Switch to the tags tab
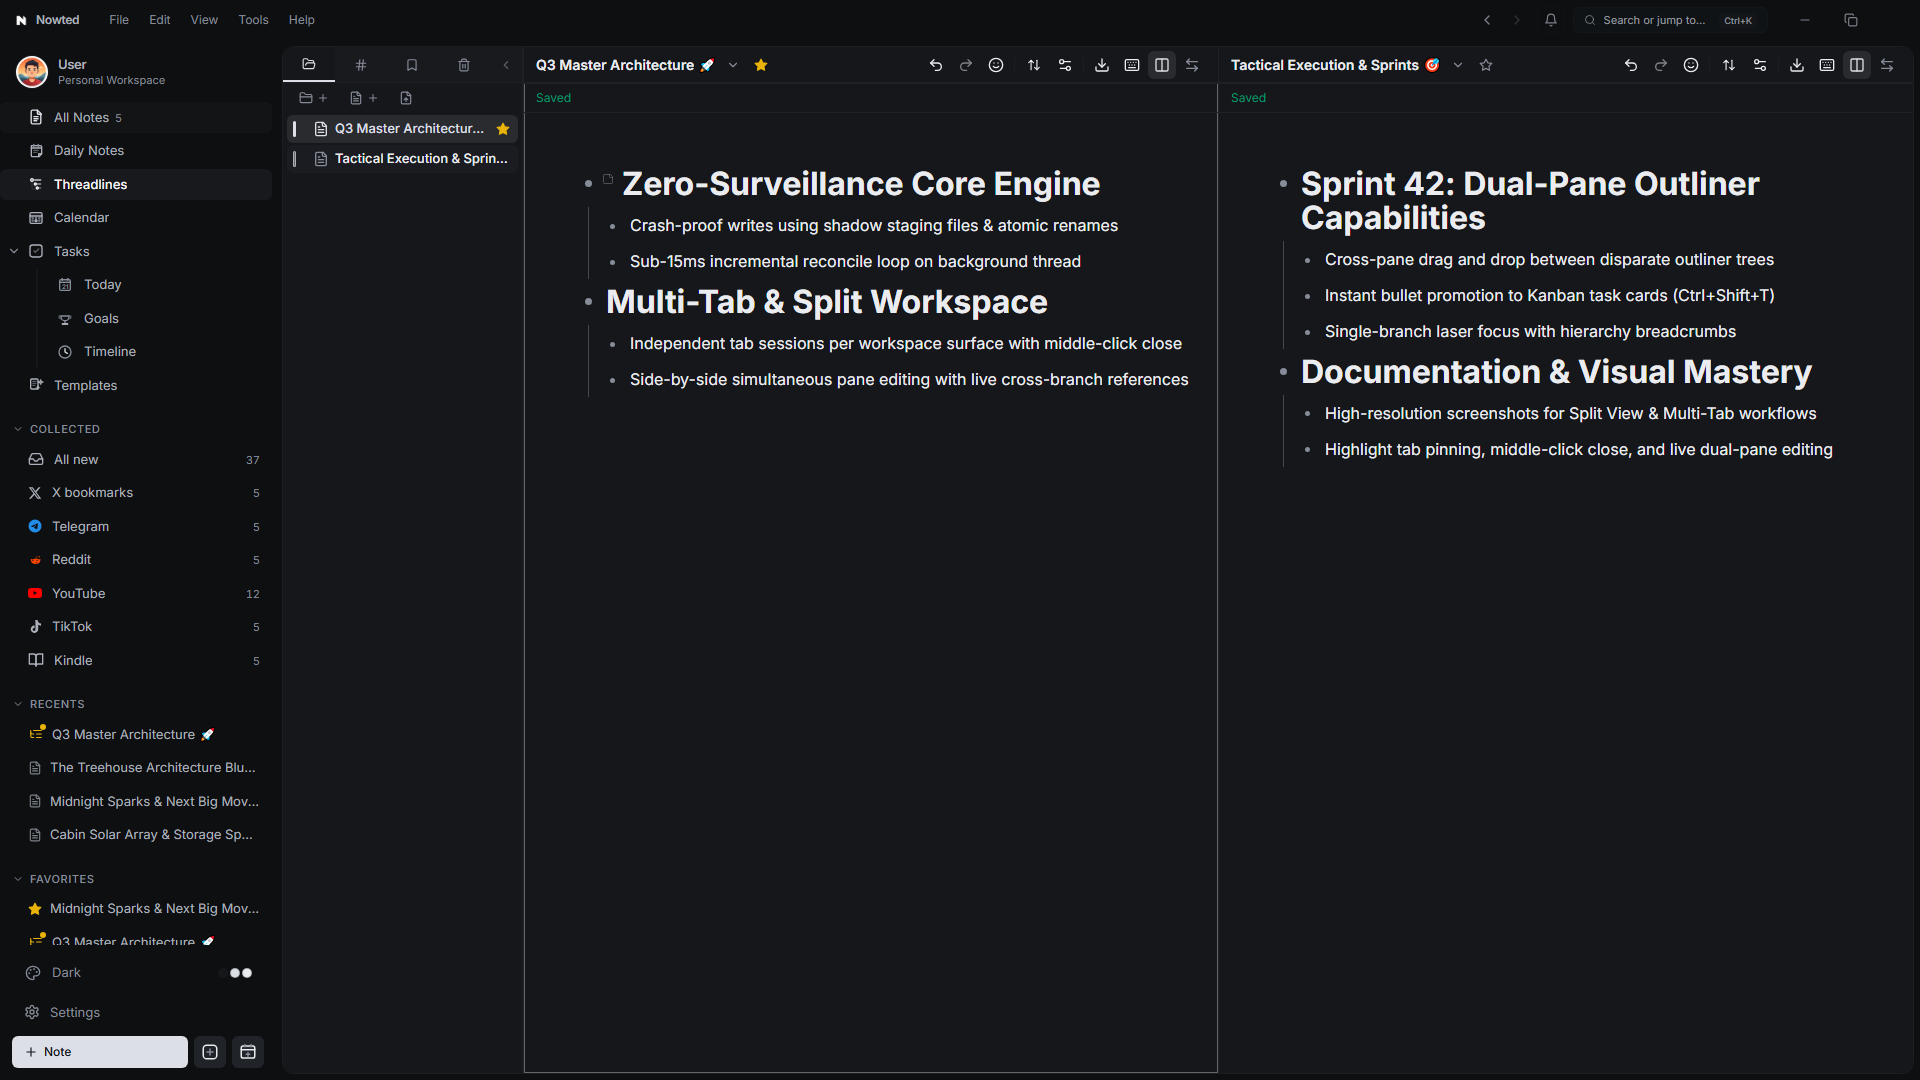Screen dimensions: 1920x1080 [361, 65]
